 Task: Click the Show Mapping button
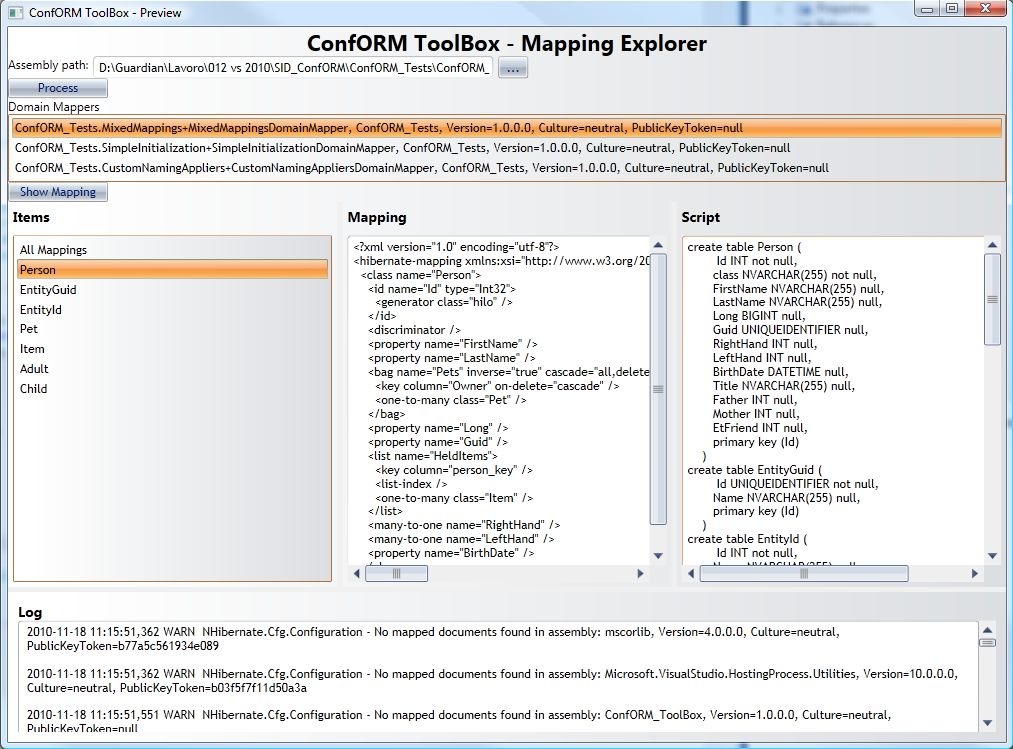pyautogui.click(x=58, y=192)
